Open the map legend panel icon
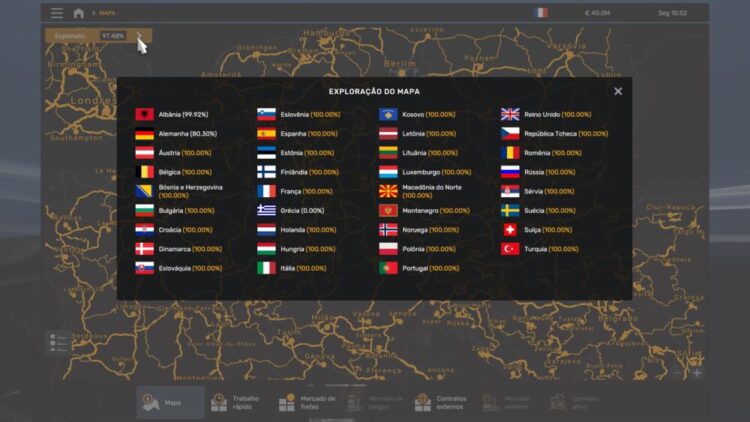This screenshot has height=422, width=750. [x=58, y=343]
